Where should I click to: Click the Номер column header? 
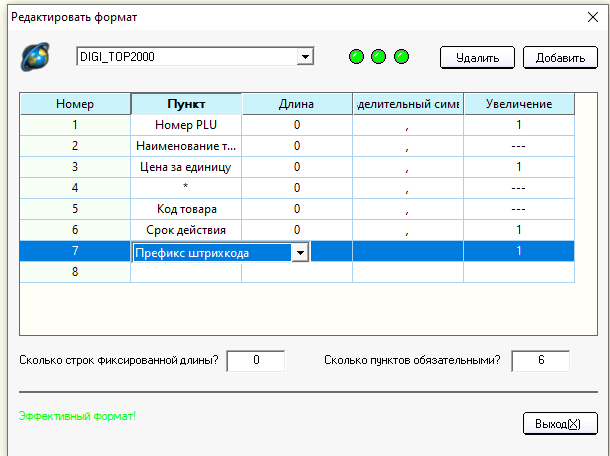tap(75, 104)
